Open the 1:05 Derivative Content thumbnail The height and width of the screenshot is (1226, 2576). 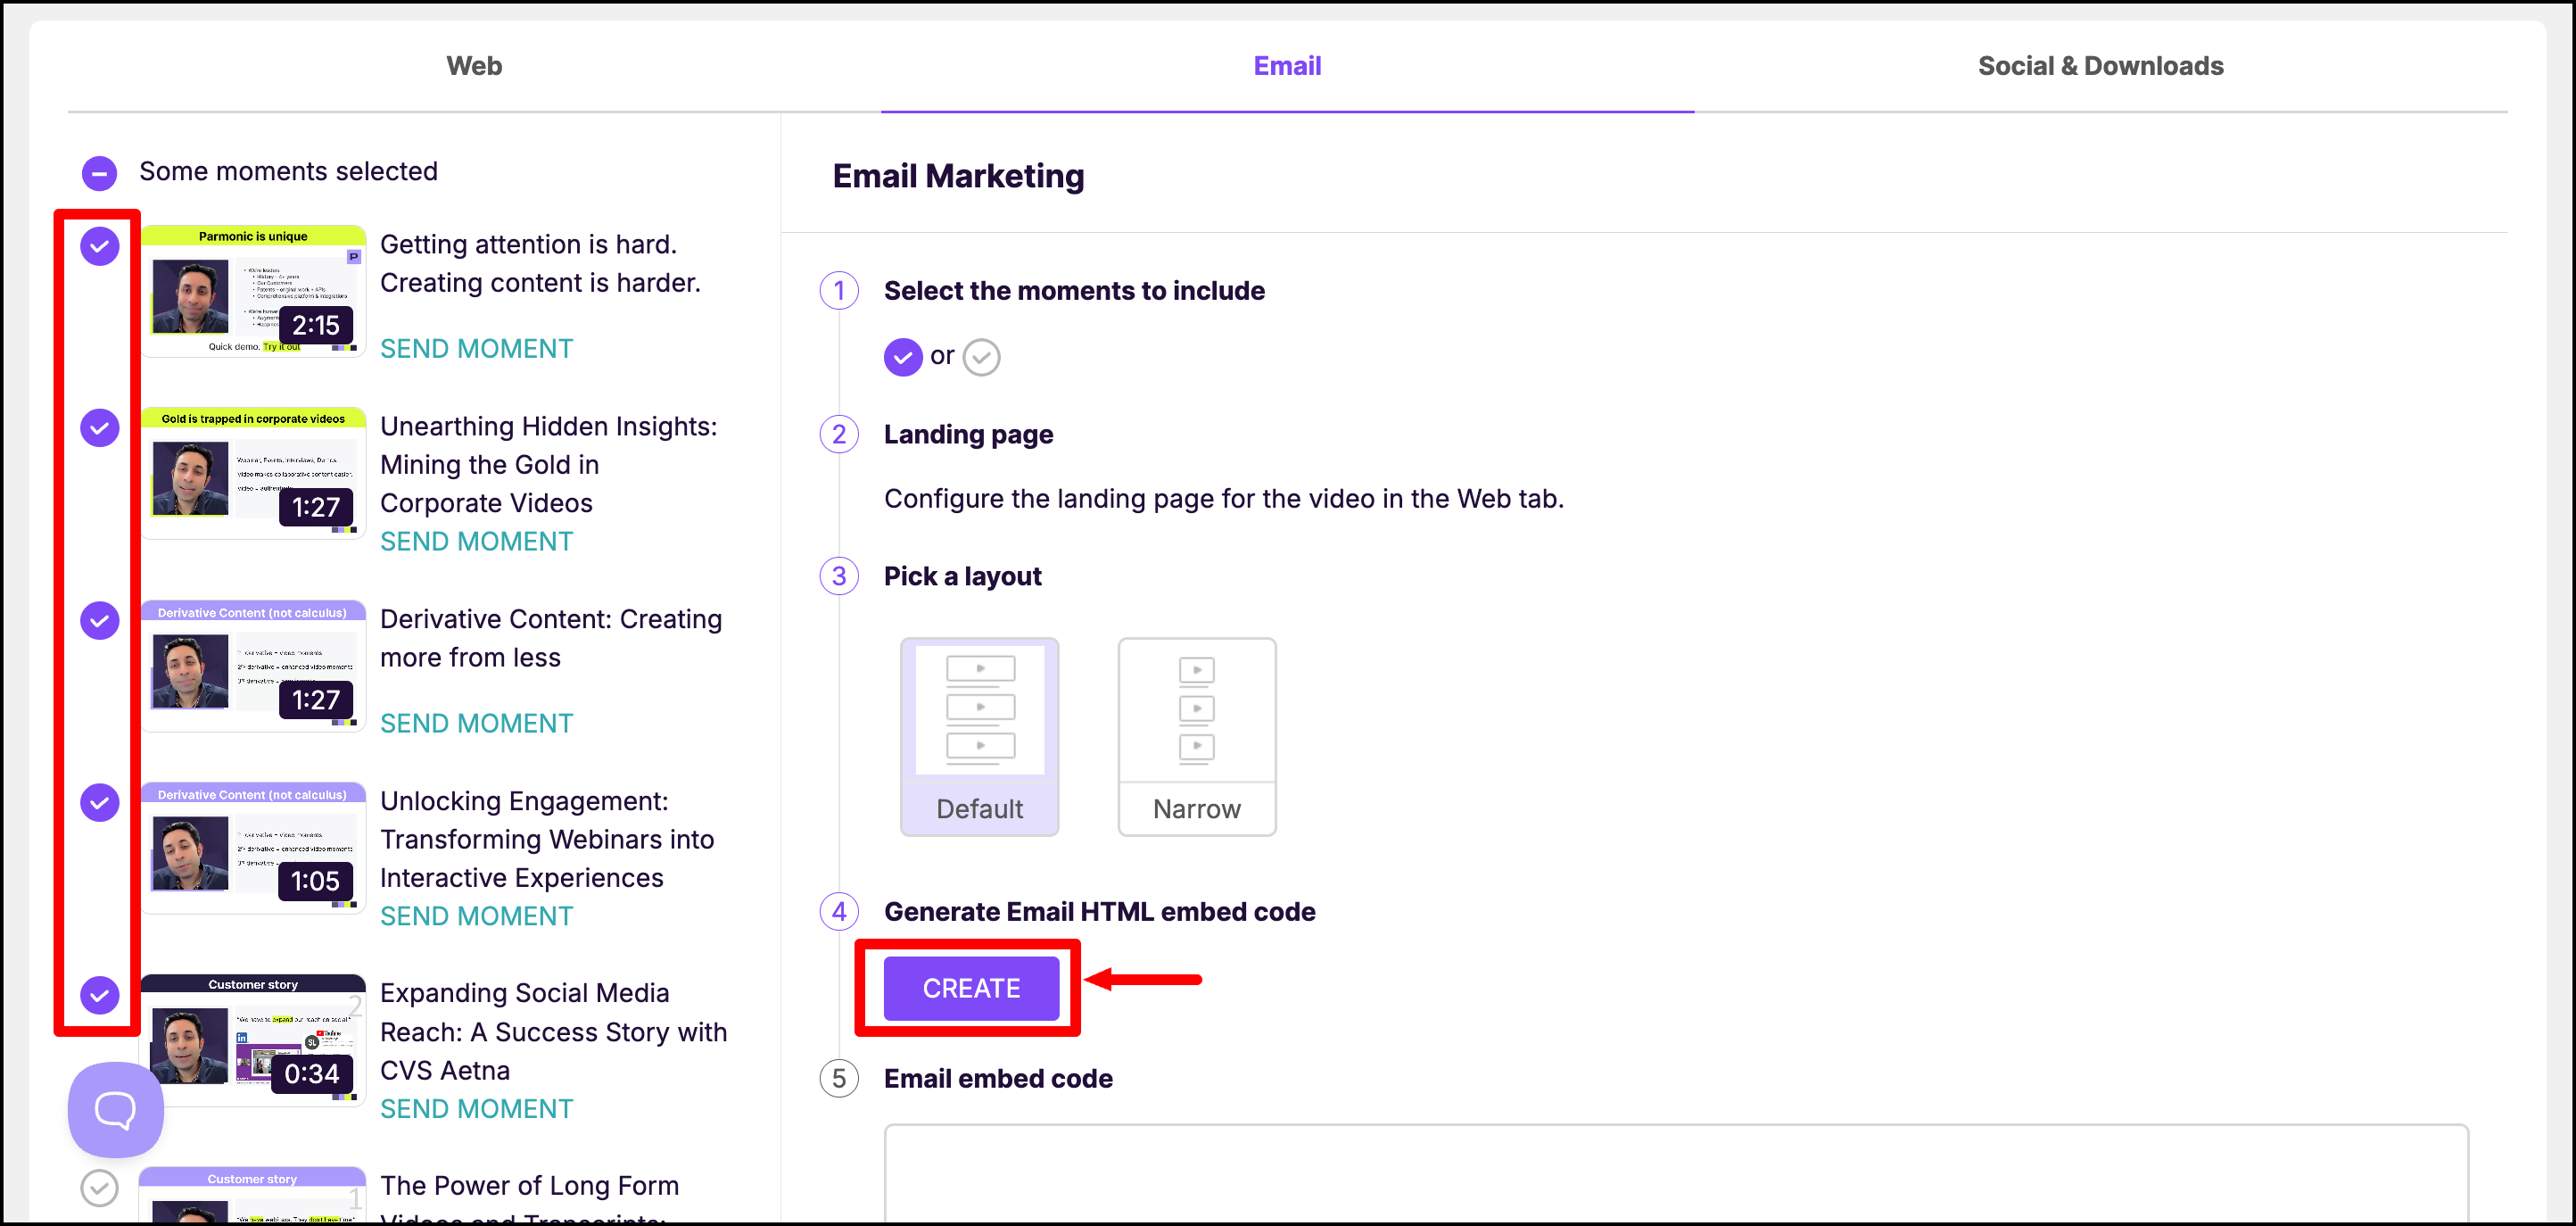[x=253, y=848]
